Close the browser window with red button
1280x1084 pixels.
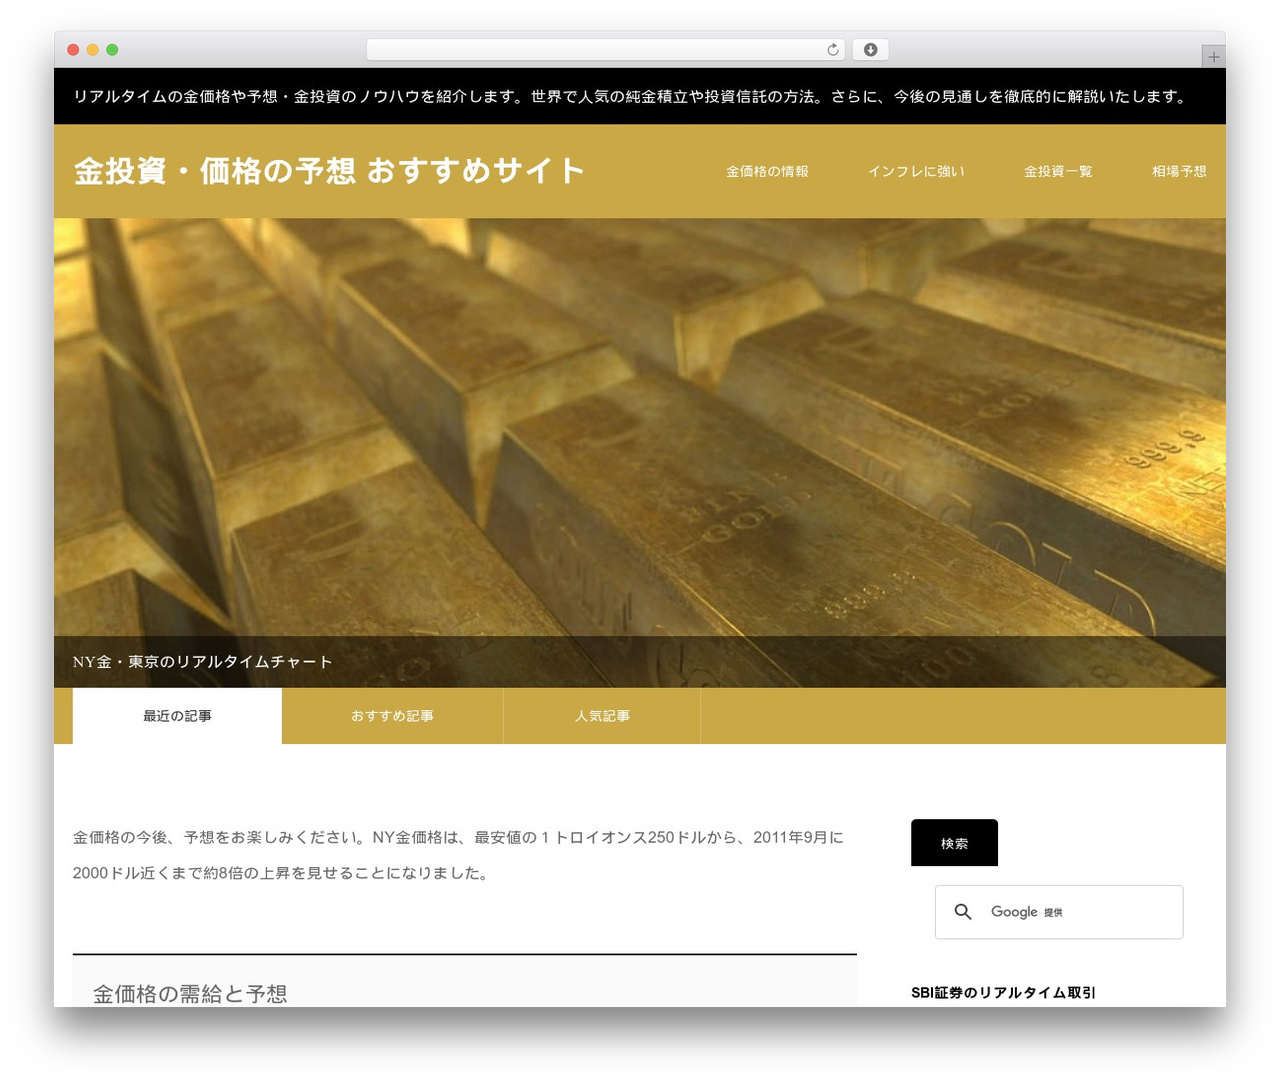click(73, 50)
